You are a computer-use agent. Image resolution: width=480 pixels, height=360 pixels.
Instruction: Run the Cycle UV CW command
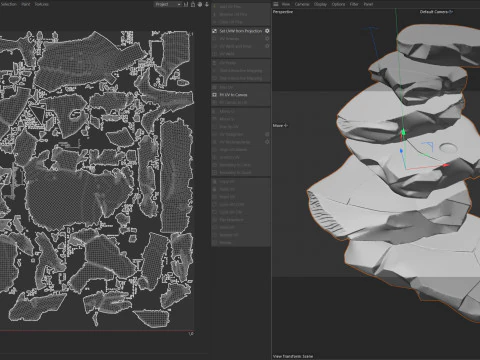pos(241,212)
